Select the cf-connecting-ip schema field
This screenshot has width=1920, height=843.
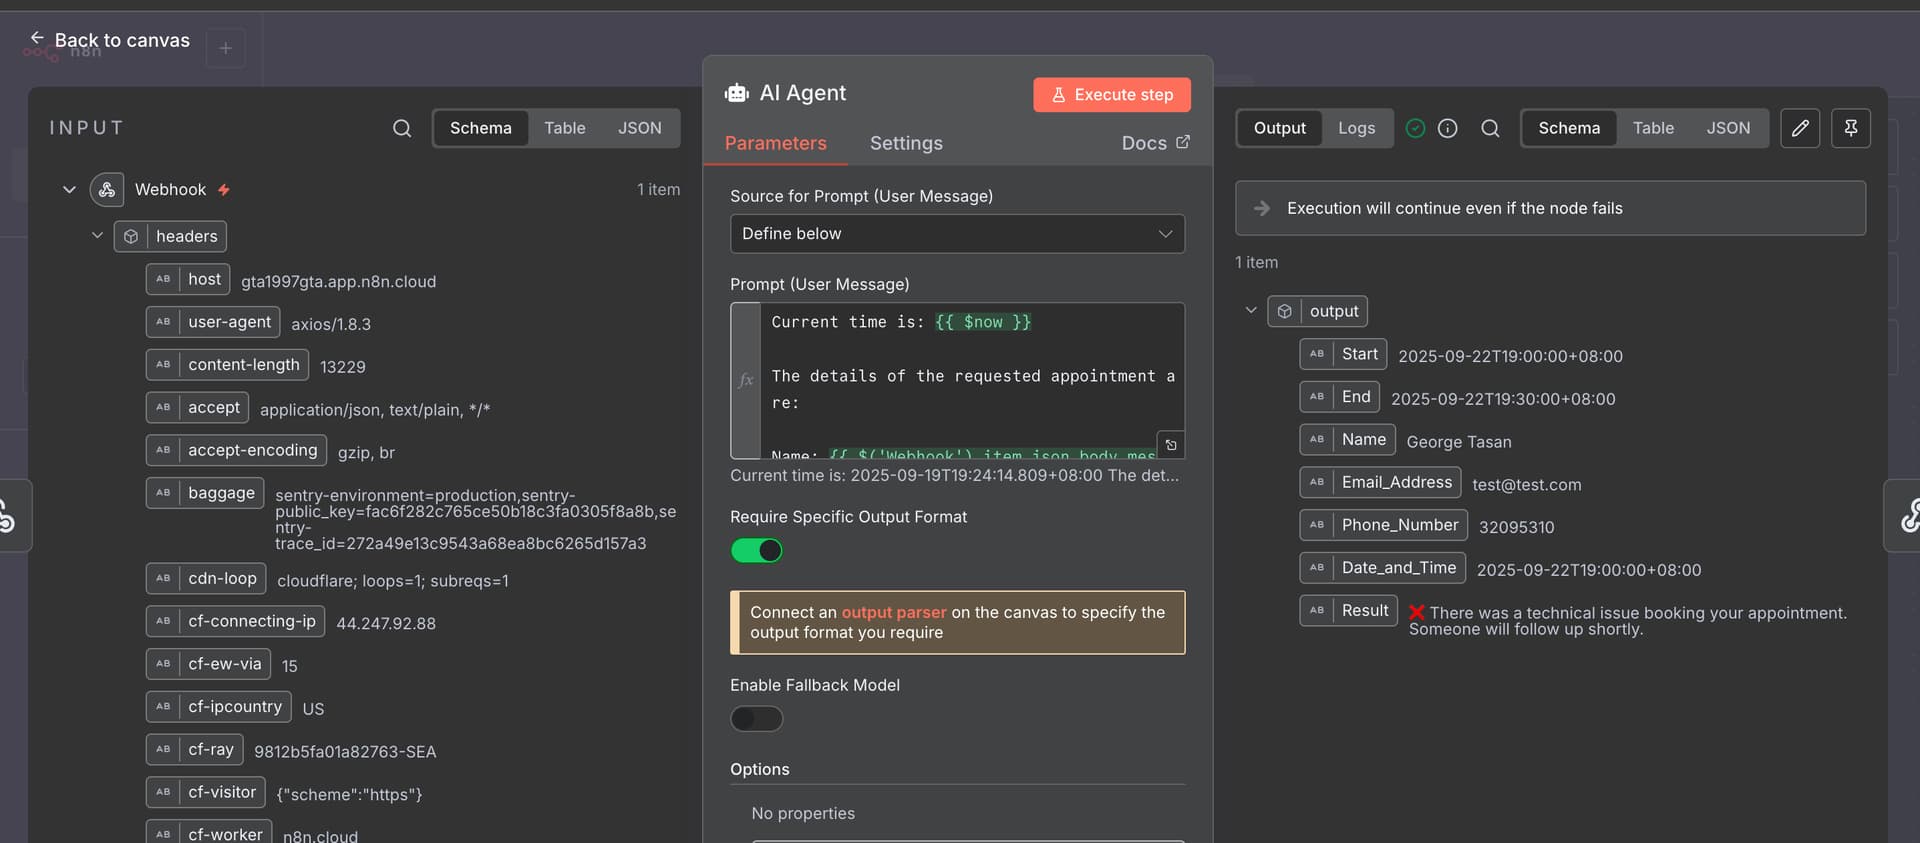236,621
